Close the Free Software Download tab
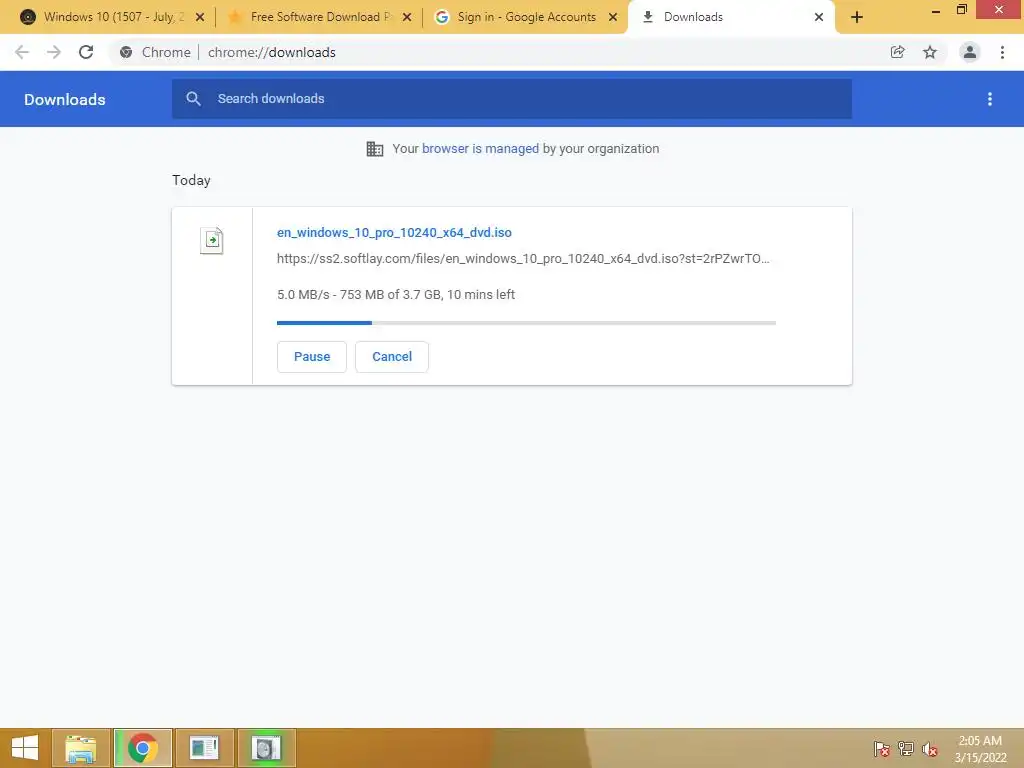This screenshot has width=1024, height=768. (x=407, y=18)
